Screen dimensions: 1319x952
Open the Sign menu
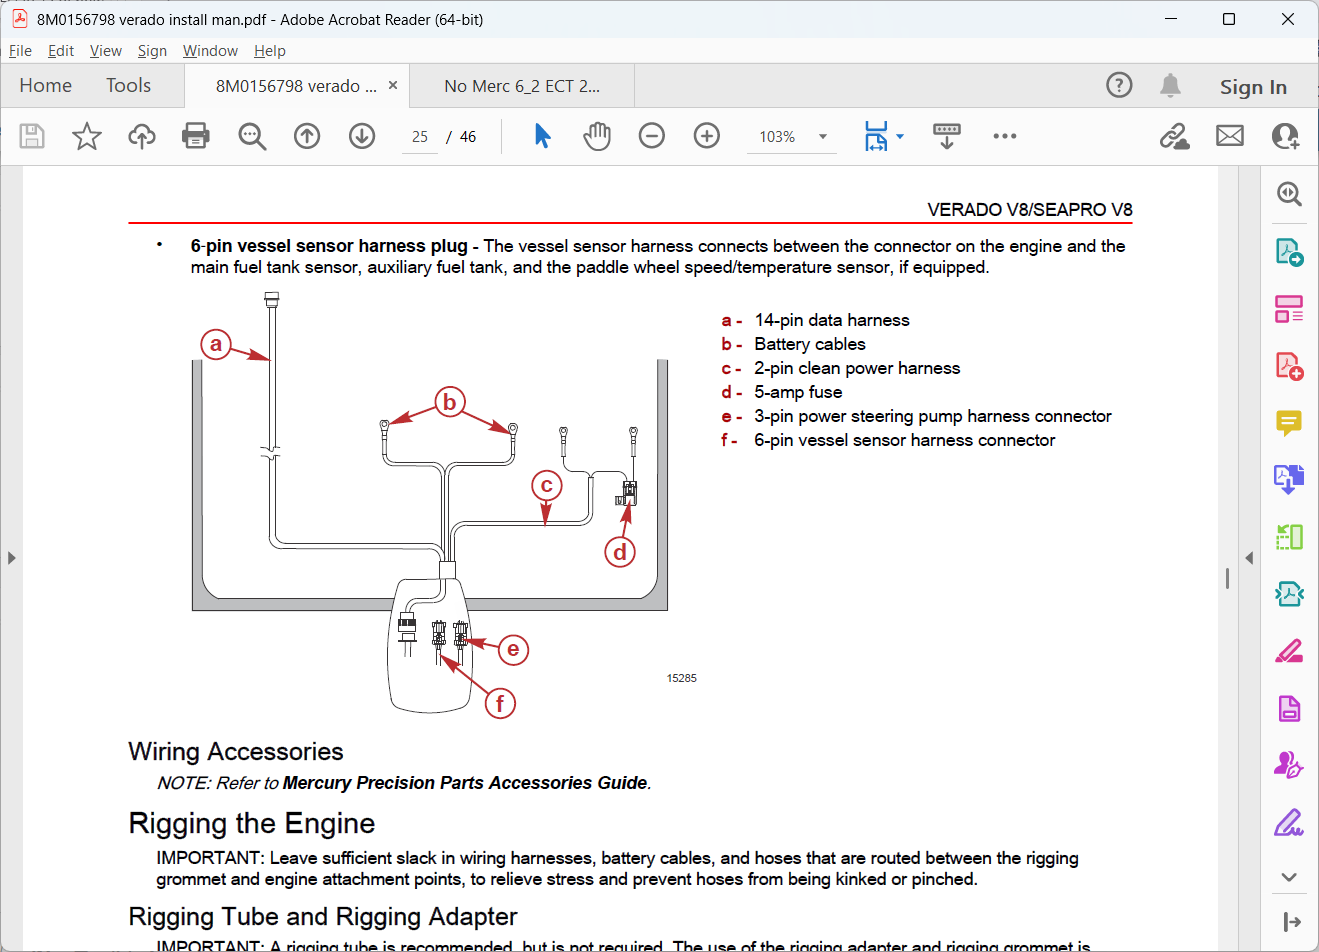pos(152,51)
